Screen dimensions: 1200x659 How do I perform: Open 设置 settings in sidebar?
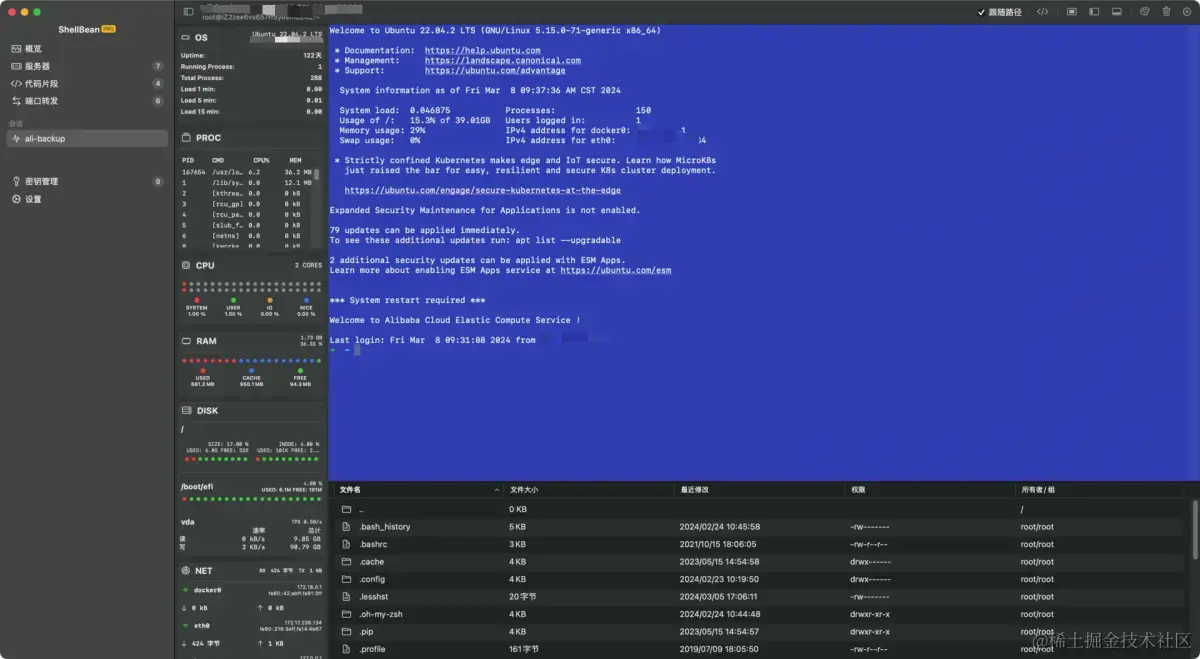[x=87, y=199]
